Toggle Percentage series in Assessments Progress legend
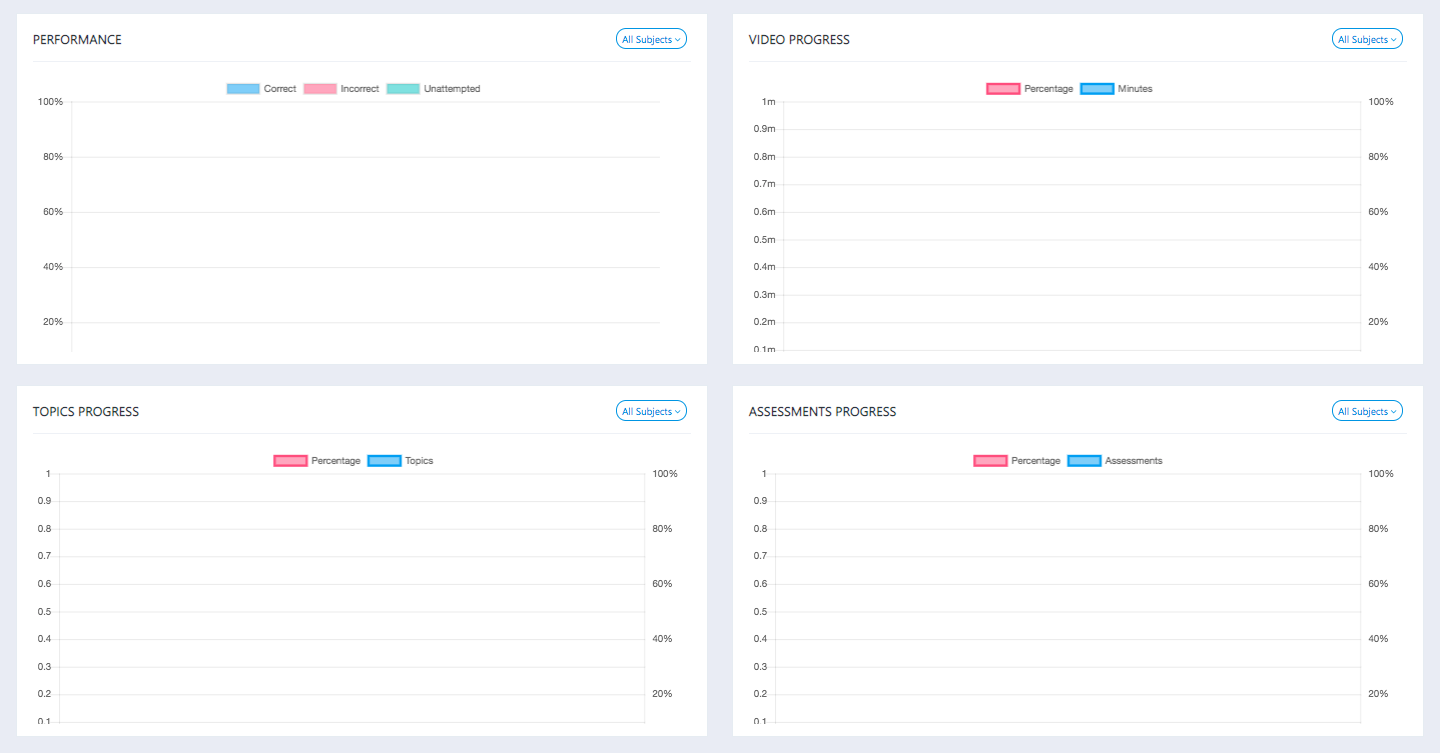This screenshot has height=753, width=1440. pyautogui.click(x=1017, y=461)
